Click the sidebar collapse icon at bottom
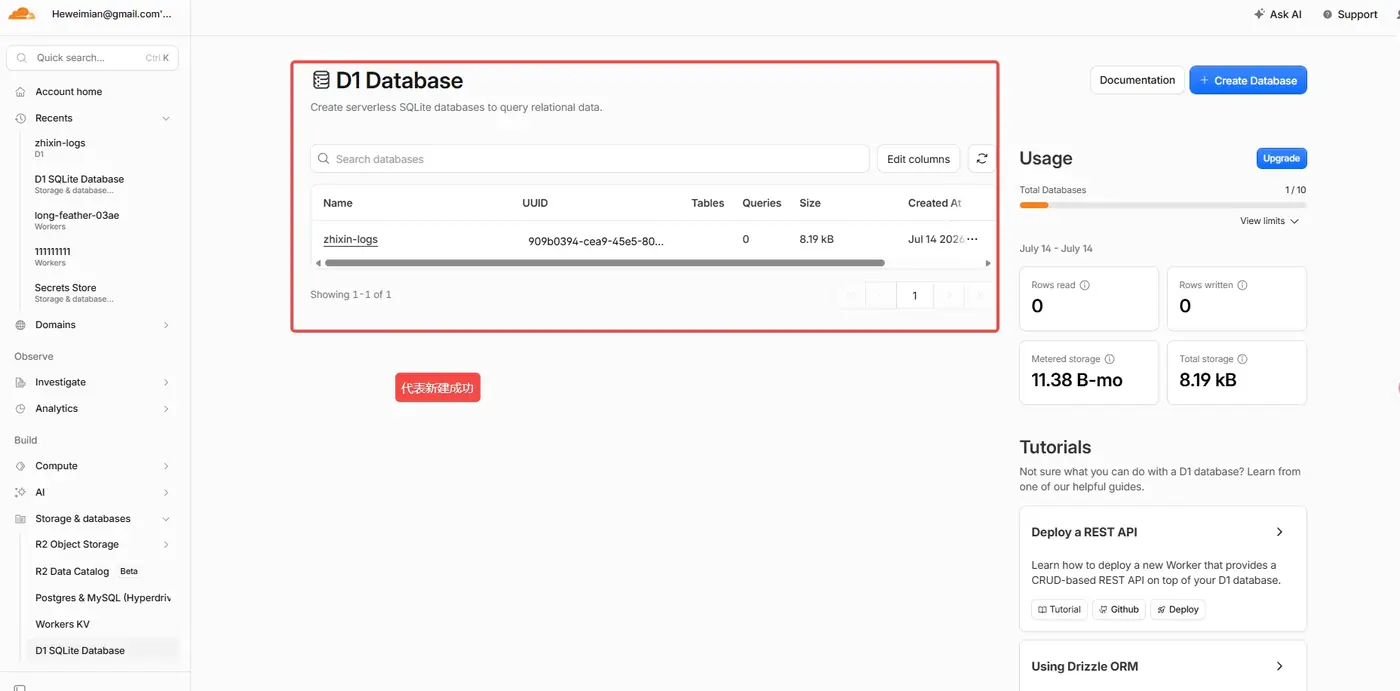This screenshot has height=691, width=1400. [20, 687]
